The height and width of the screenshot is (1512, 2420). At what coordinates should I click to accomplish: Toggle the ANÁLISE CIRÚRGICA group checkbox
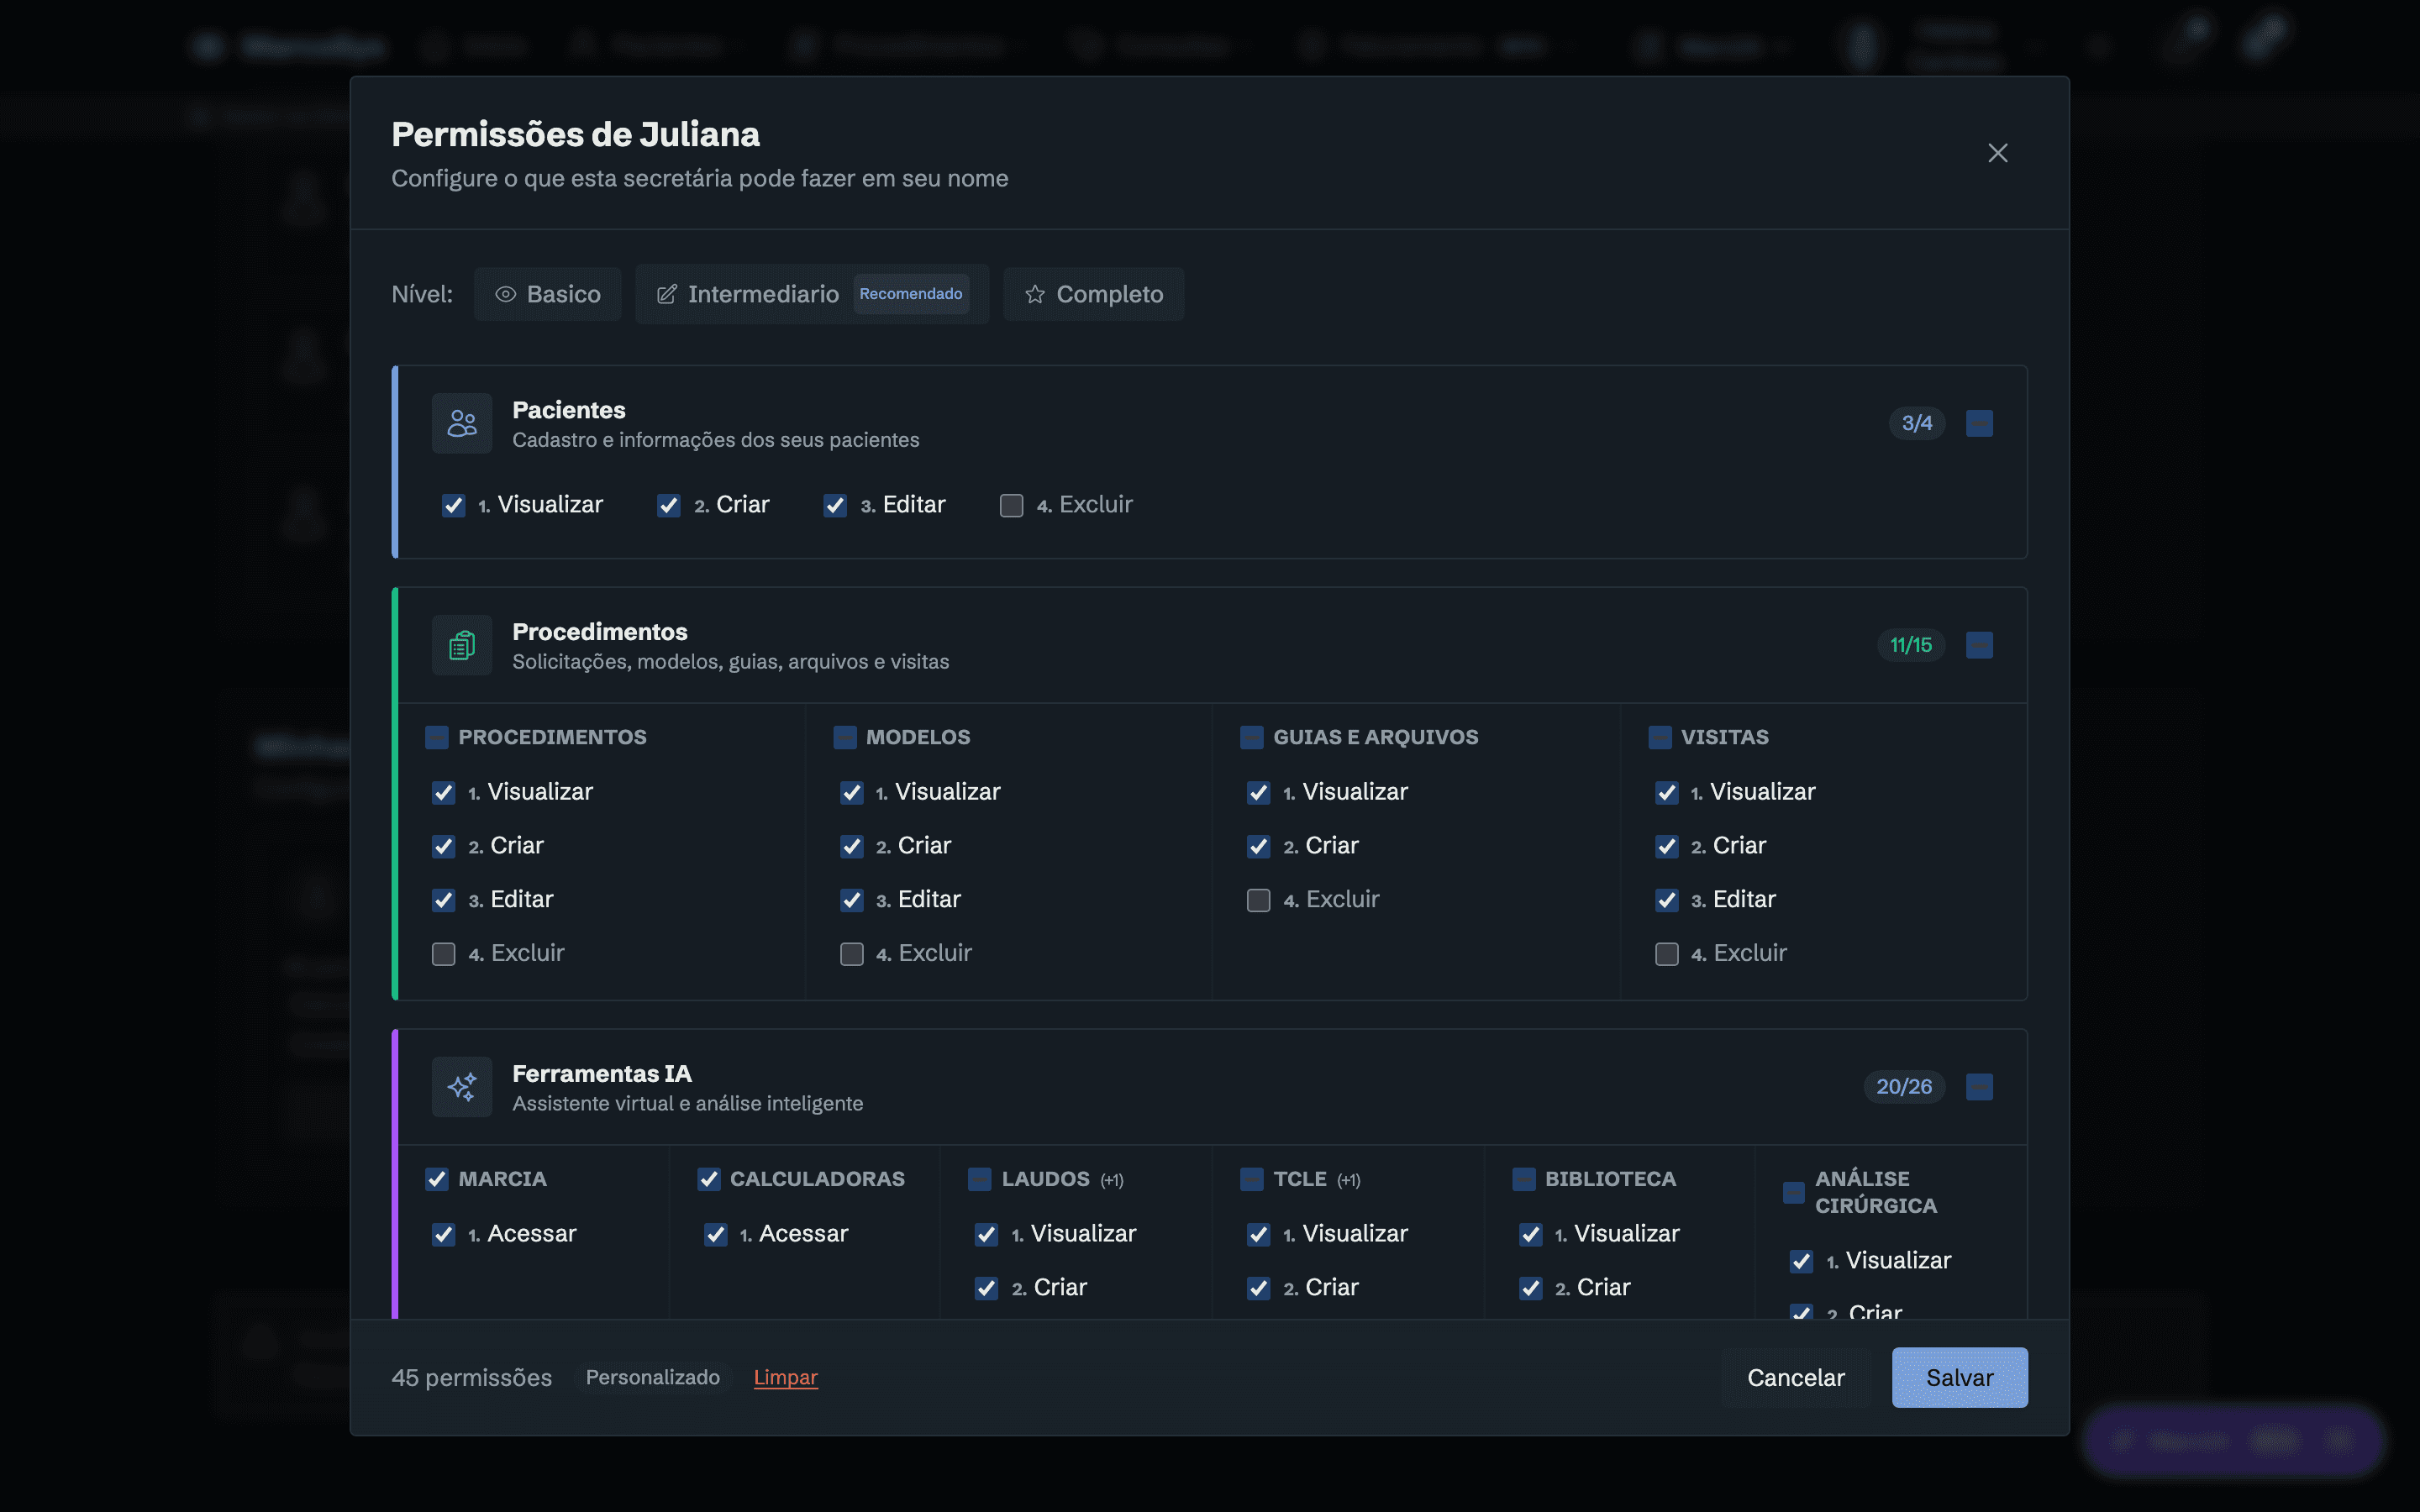[1794, 1193]
